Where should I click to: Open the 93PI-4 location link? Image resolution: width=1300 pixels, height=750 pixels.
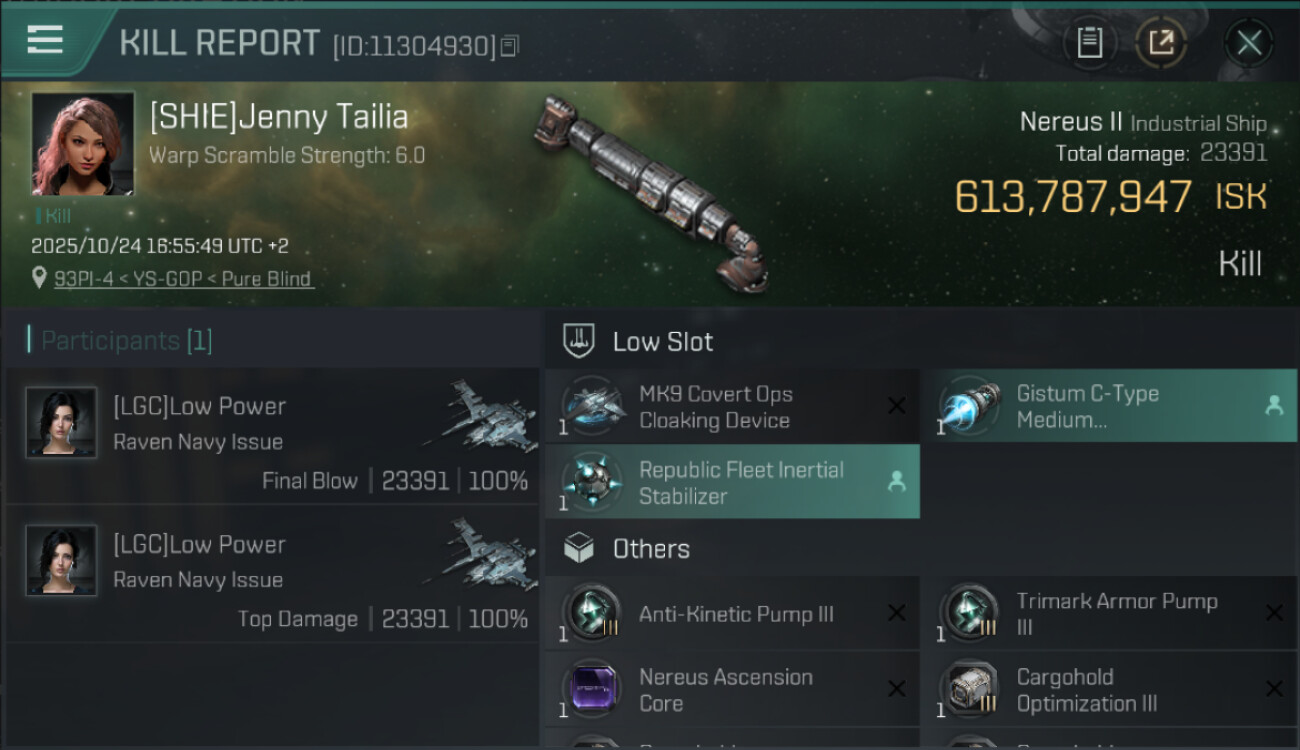[x=183, y=279]
